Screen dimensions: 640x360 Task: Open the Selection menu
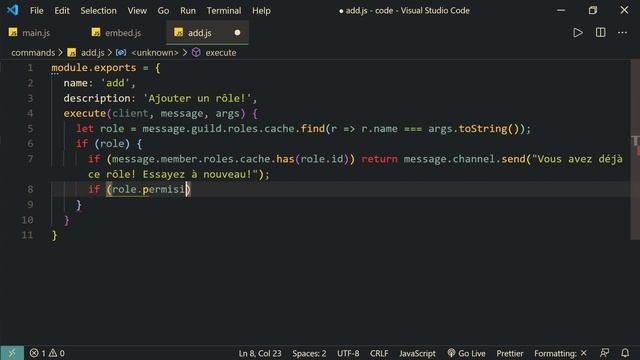(x=98, y=11)
